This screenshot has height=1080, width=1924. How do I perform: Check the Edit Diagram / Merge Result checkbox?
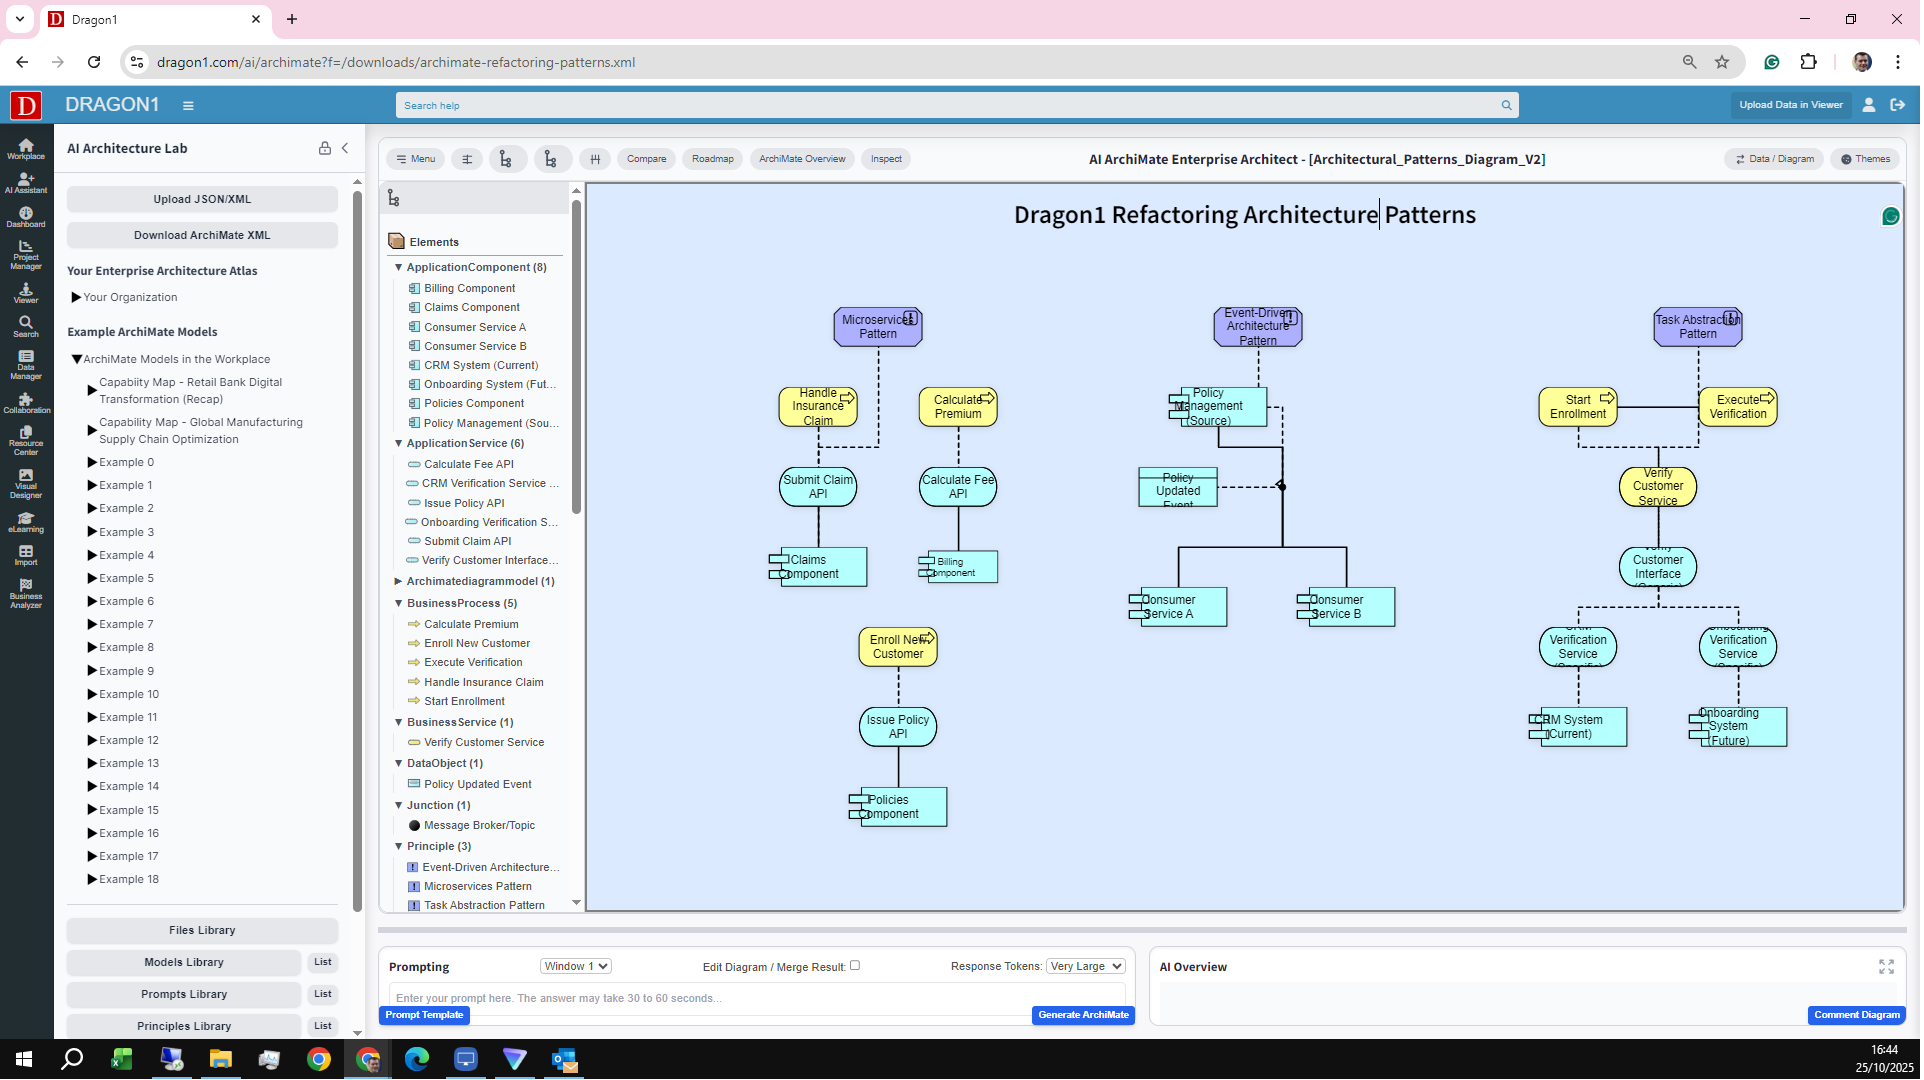[855, 965]
